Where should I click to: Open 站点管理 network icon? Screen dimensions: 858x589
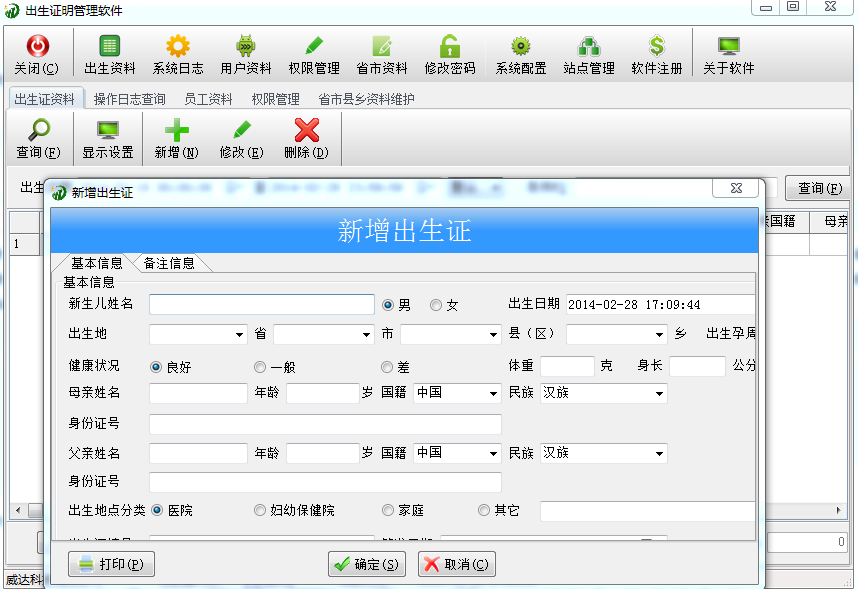click(589, 46)
